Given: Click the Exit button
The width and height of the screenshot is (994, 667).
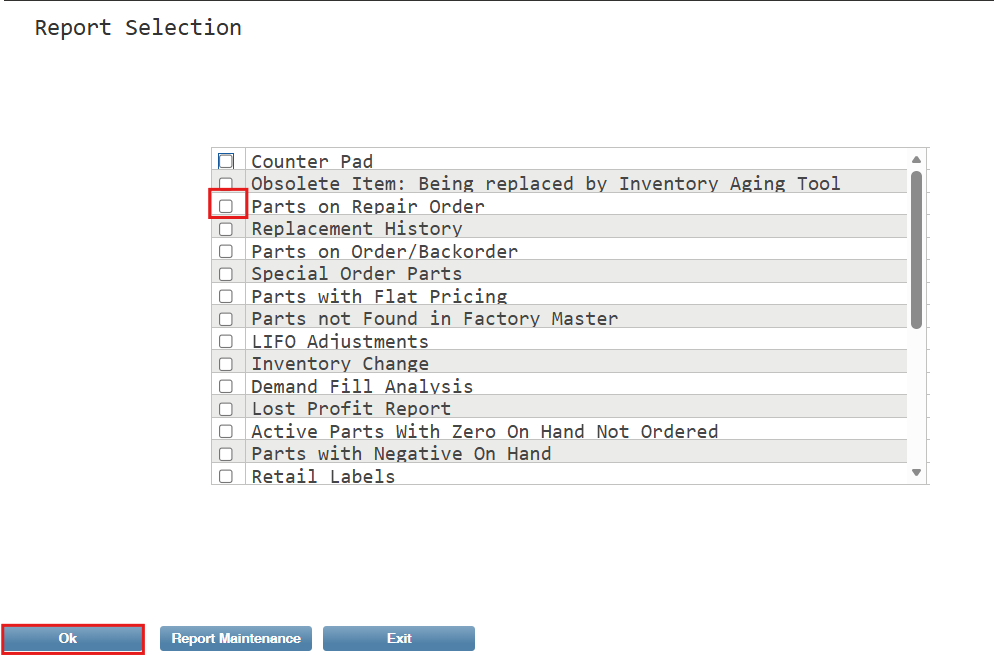Looking at the screenshot, I should click(399, 638).
